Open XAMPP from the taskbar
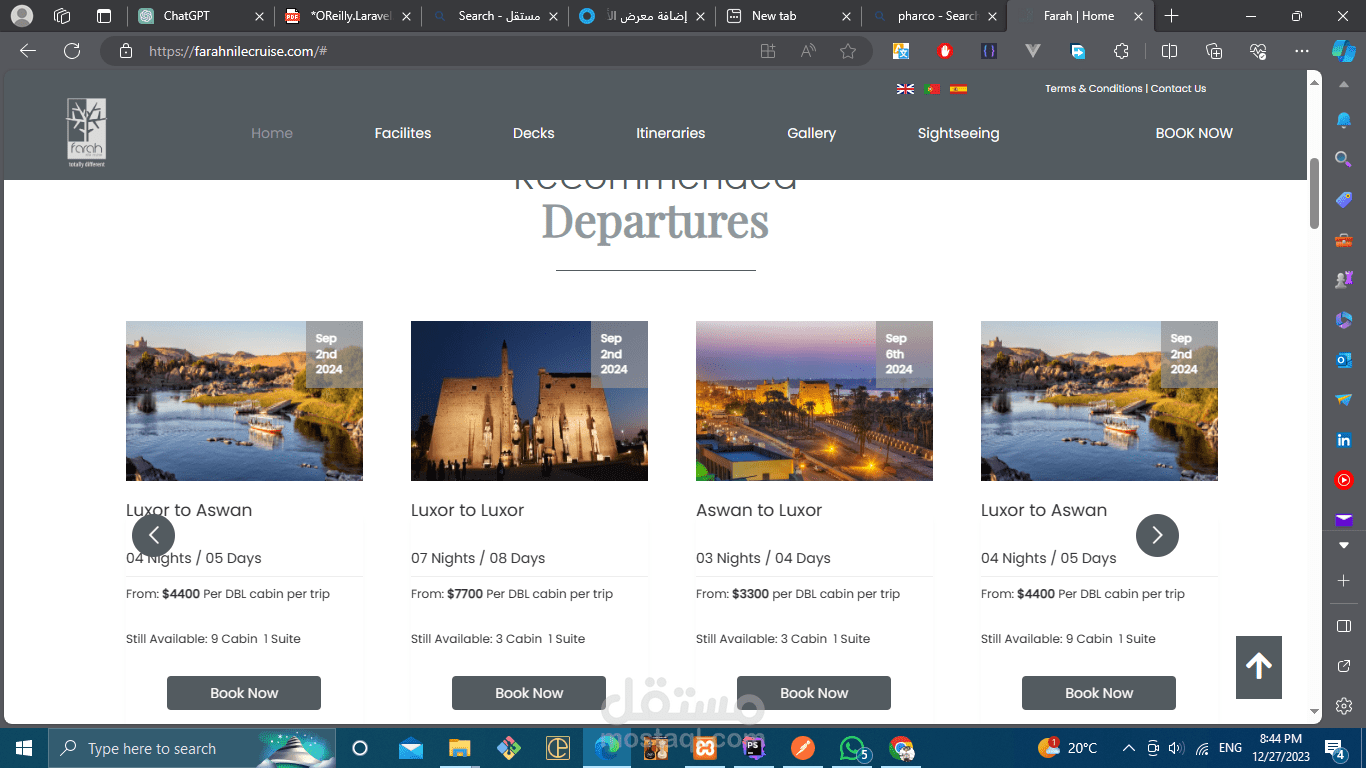The image size is (1366, 768). tap(705, 748)
